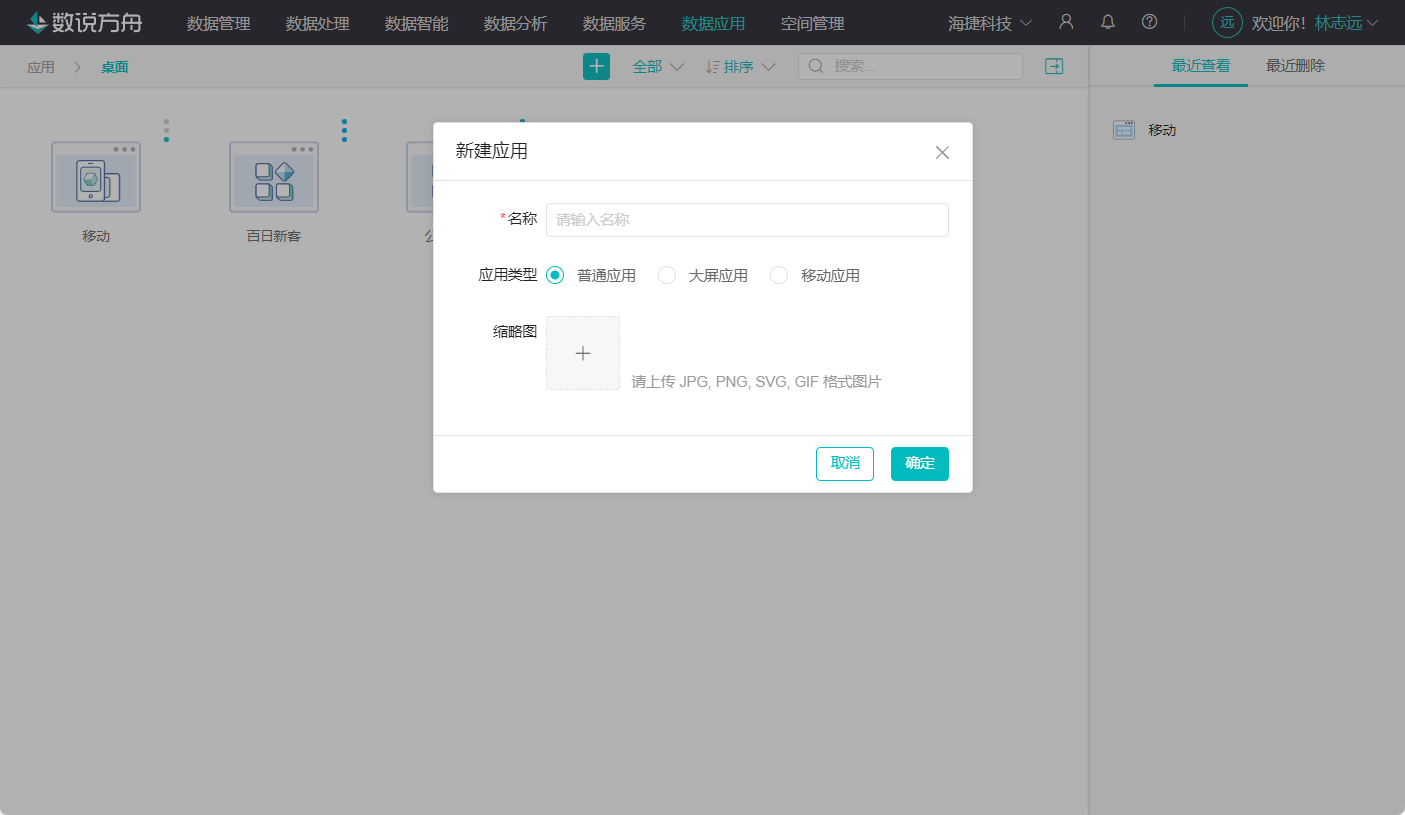Open the user profile icon
The height and width of the screenshot is (815, 1405).
point(1066,22)
